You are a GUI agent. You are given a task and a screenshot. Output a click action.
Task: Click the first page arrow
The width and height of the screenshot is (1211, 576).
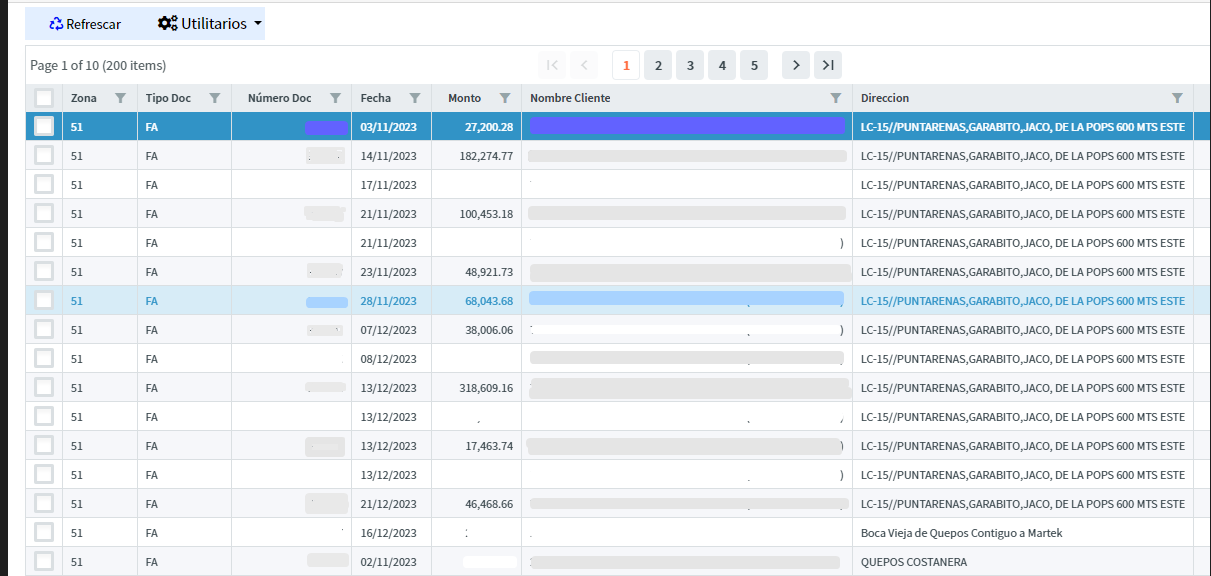tap(552, 65)
